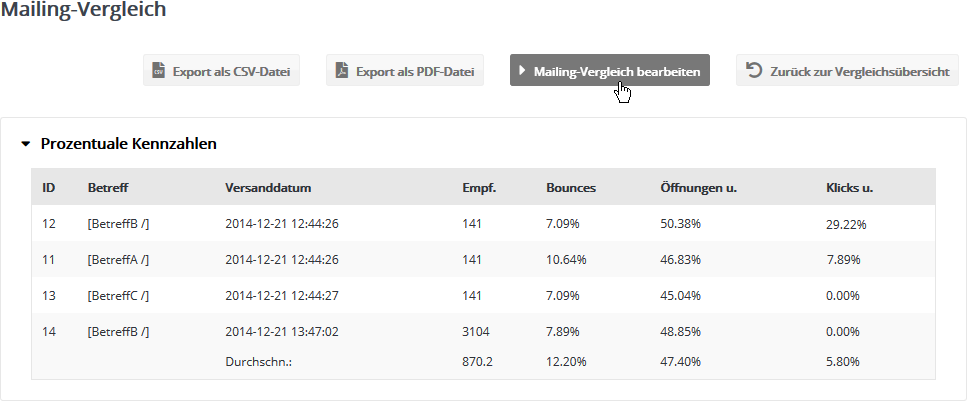Select the row with ID 12
This screenshot has height=401, width=967.
pos(49,224)
